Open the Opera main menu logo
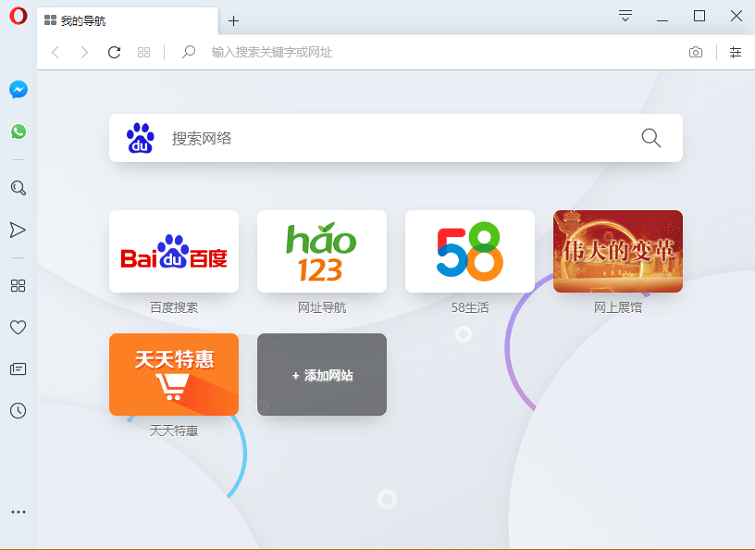Image resolution: width=755 pixels, height=550 pixels. 18,19
